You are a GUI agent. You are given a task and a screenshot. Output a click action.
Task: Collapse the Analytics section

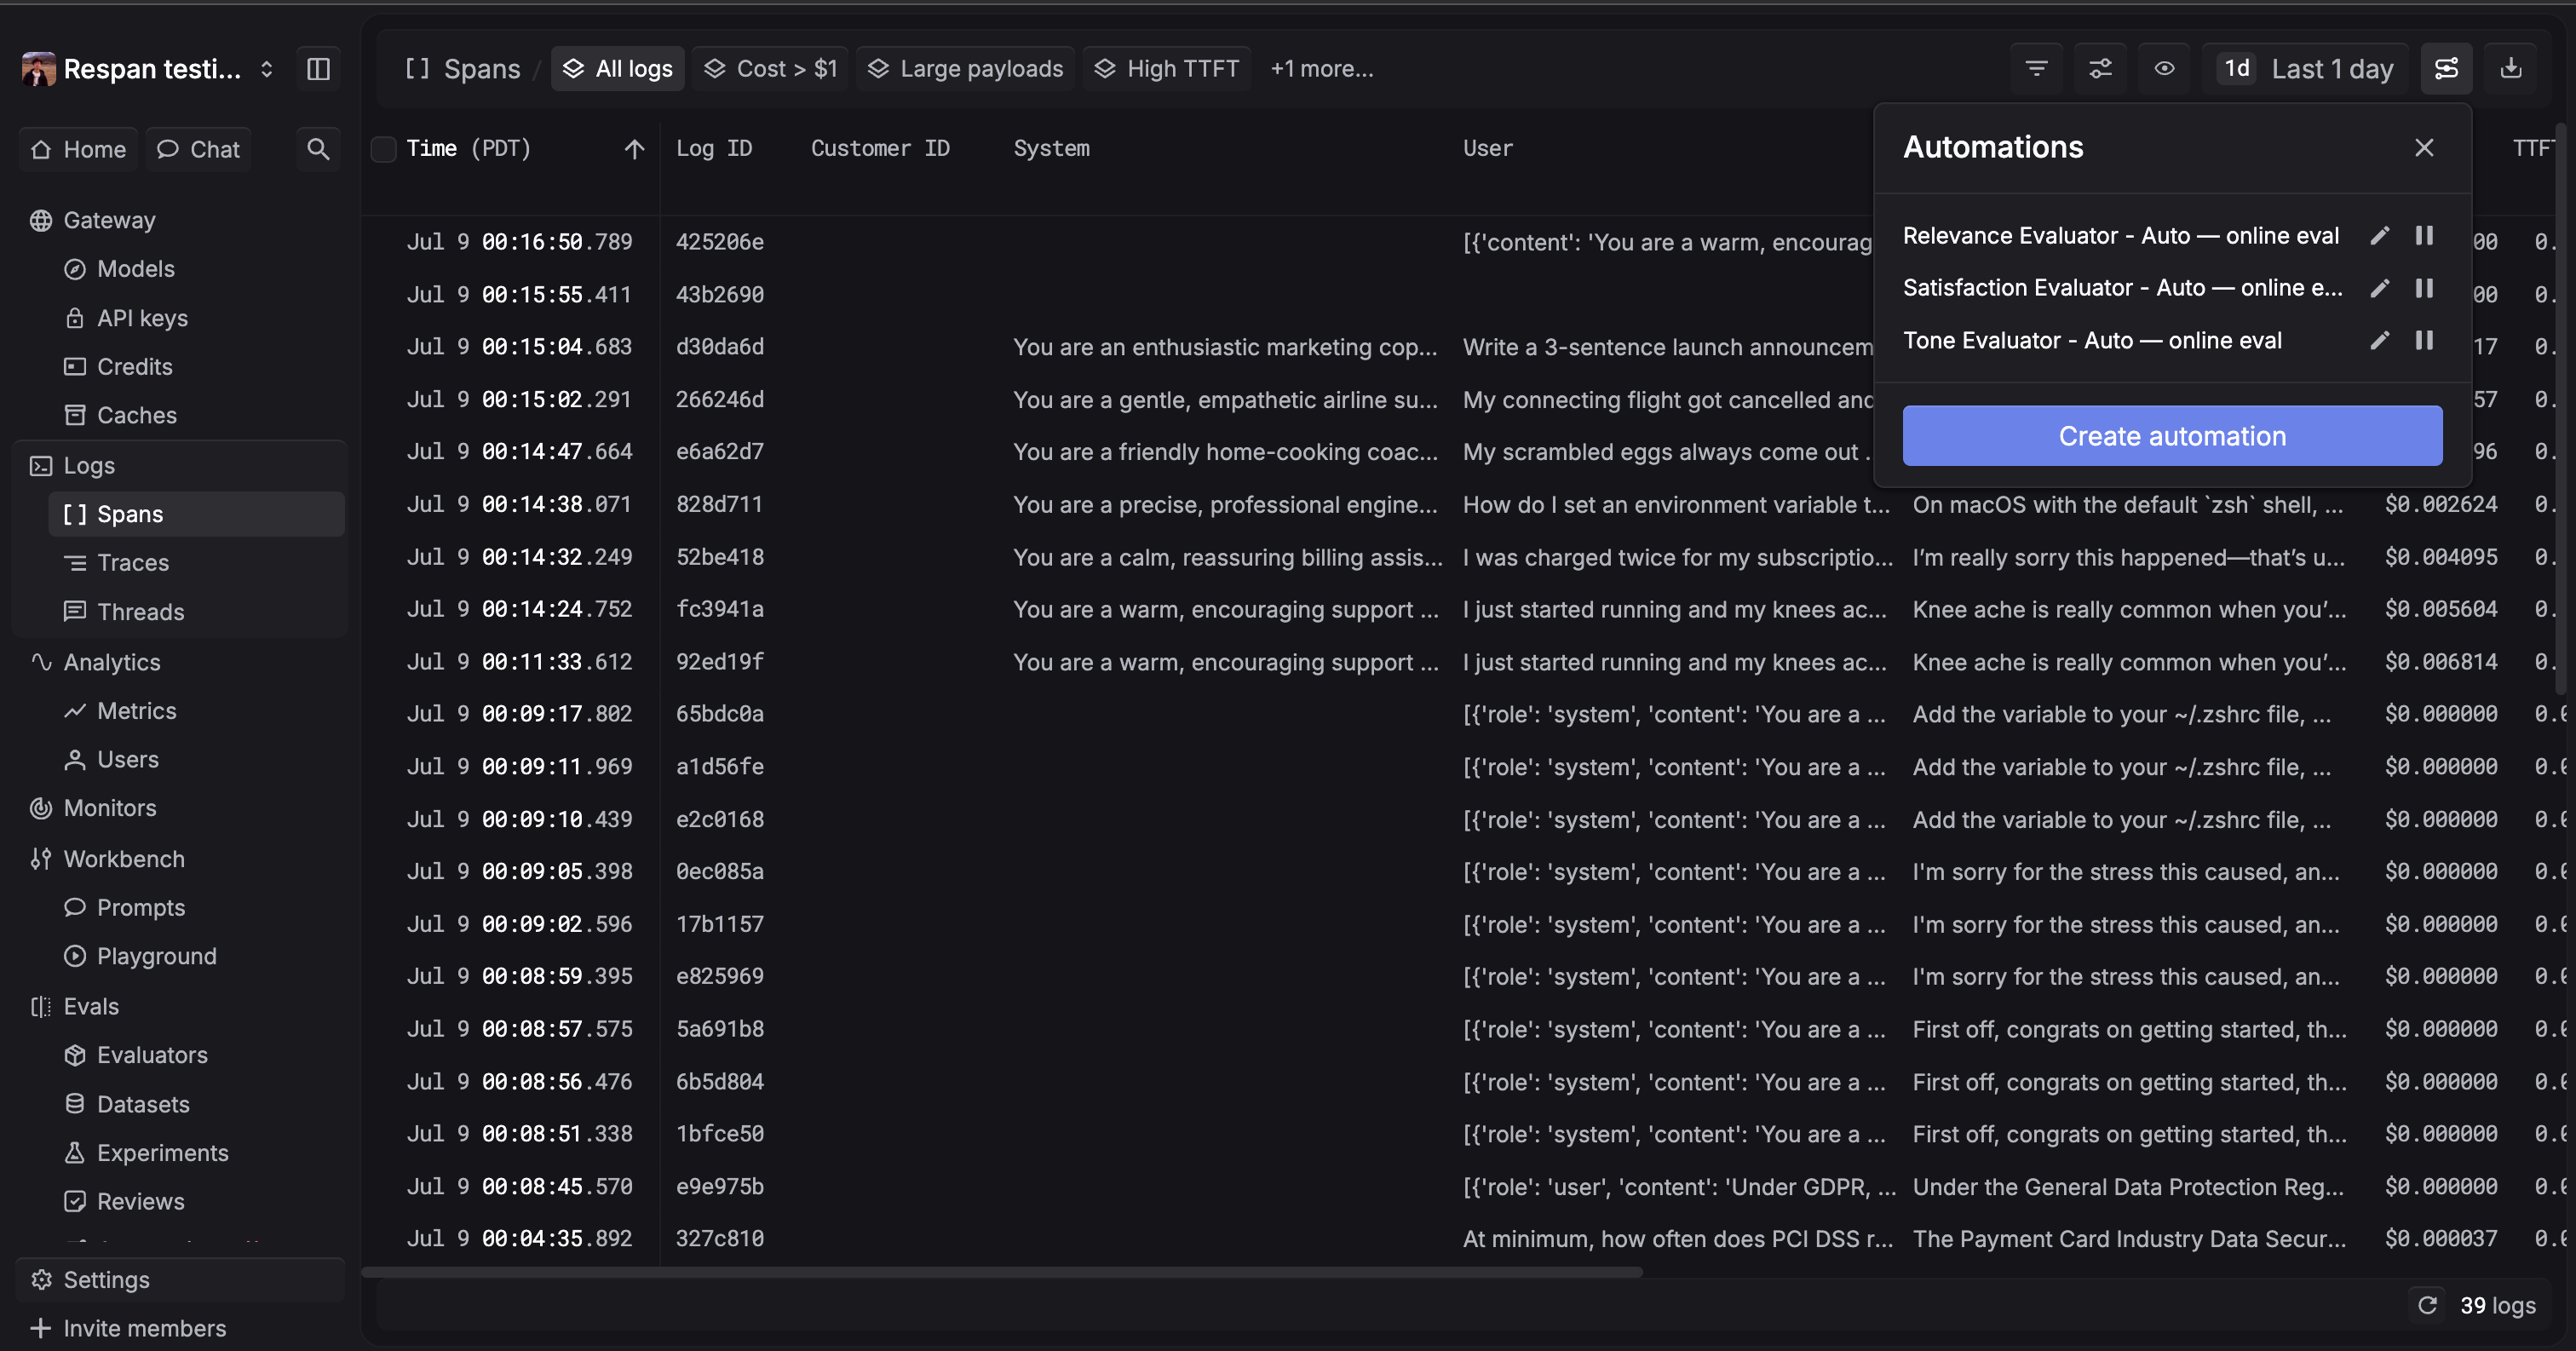(111, 662)
